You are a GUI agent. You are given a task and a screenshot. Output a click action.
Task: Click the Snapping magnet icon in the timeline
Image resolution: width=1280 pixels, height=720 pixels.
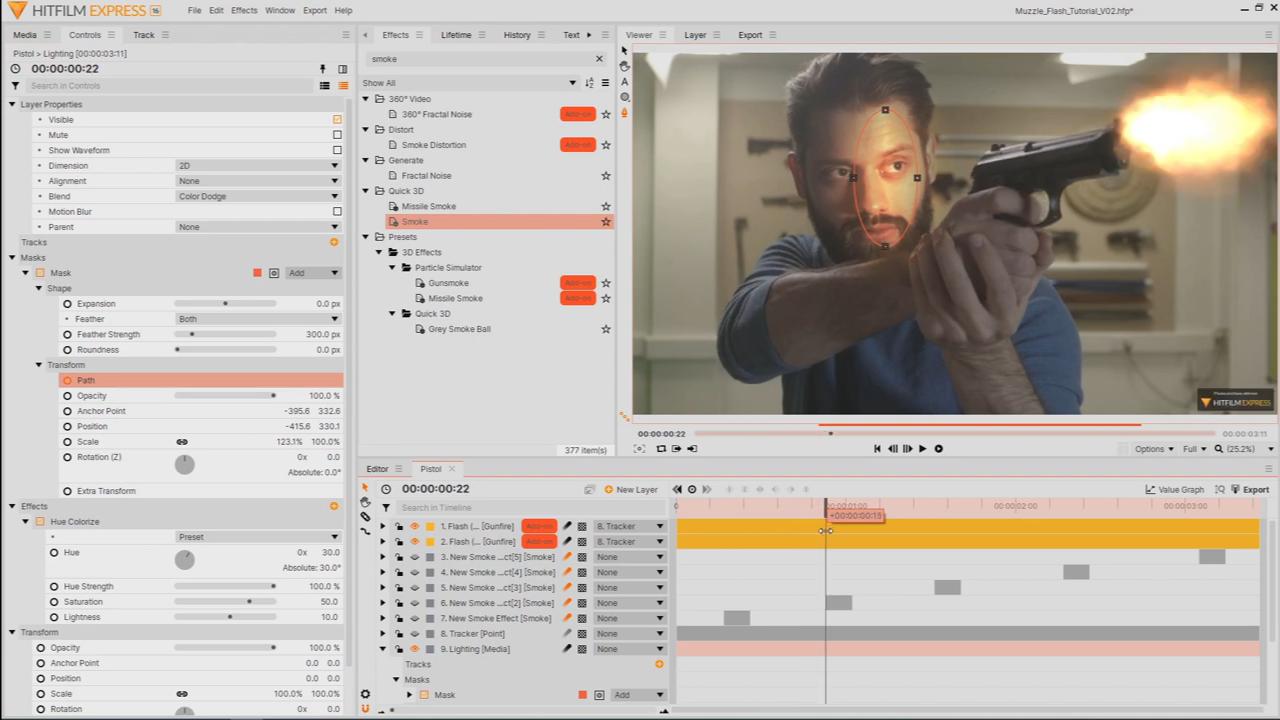365,709
